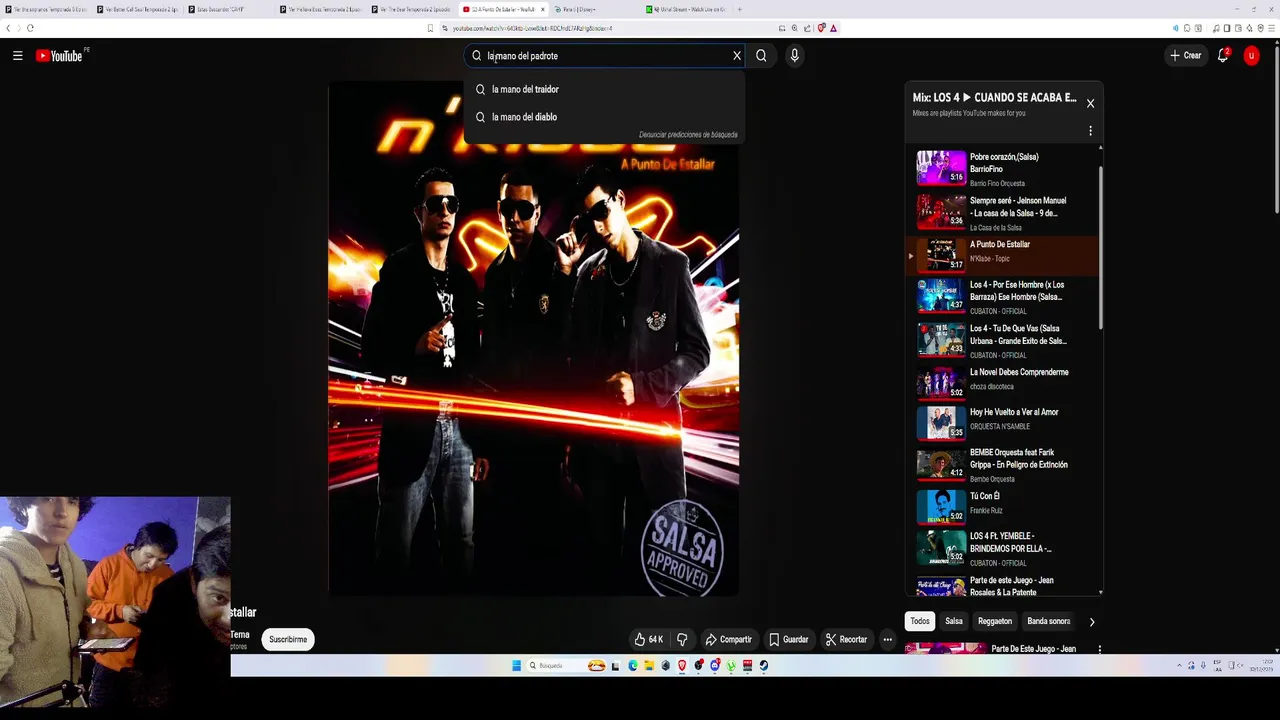1280x720 pixels.
Task: Clear the search box text
Action: click(x=737, y=56)
